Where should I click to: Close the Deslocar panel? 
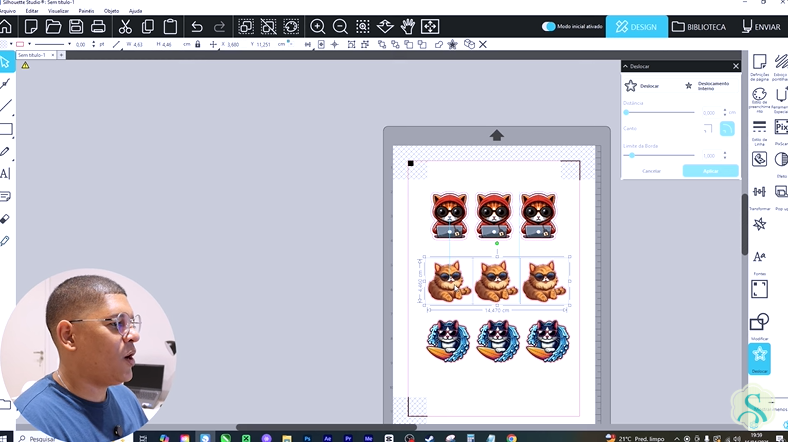tap(736, 66)
